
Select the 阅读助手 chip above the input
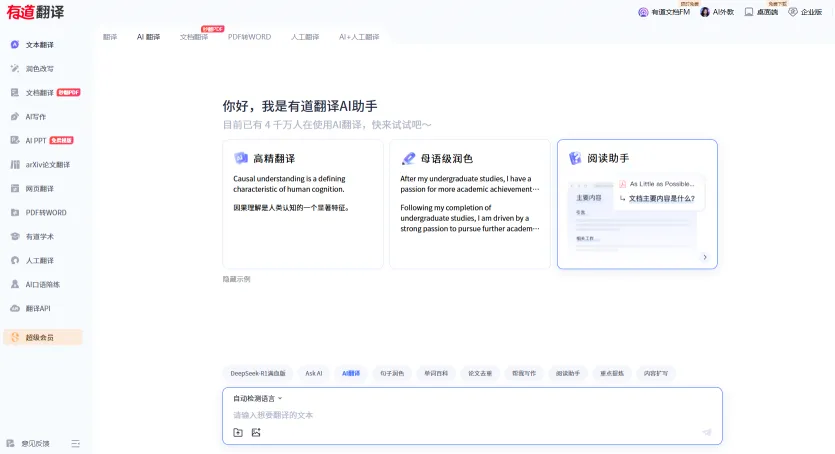568,373
